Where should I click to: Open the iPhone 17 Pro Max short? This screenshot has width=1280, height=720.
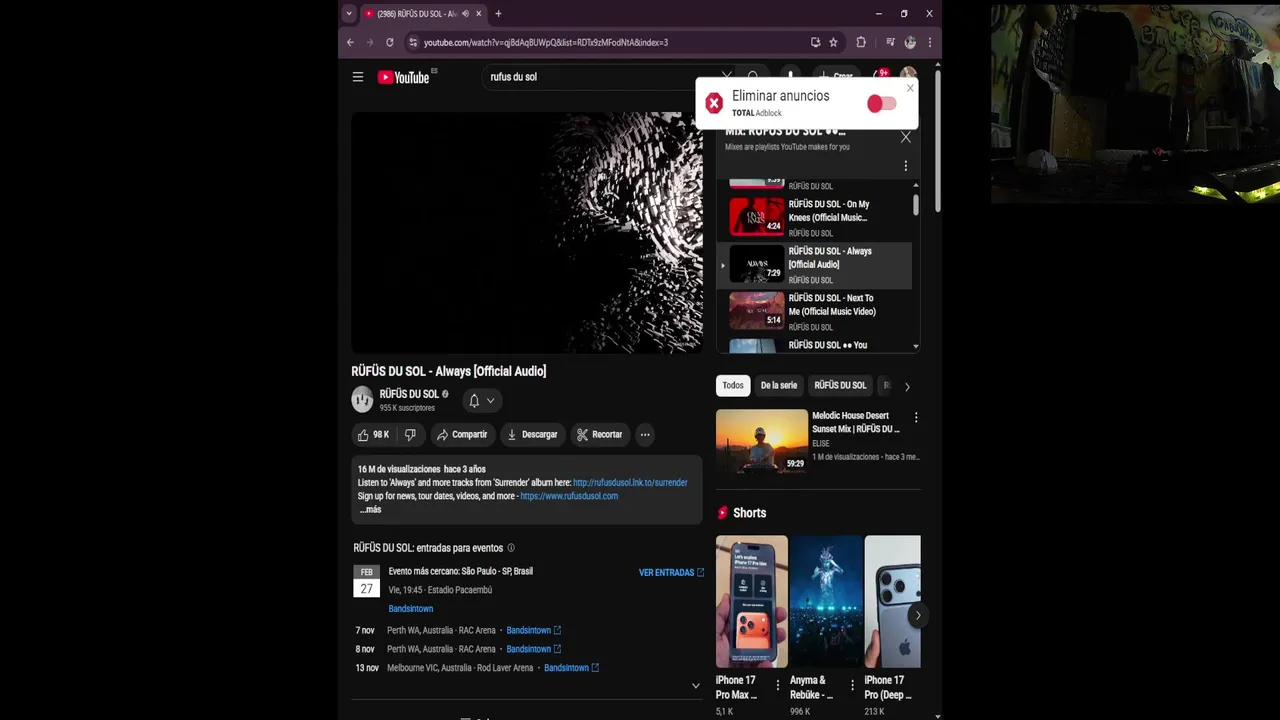click(x=751, y=602)
